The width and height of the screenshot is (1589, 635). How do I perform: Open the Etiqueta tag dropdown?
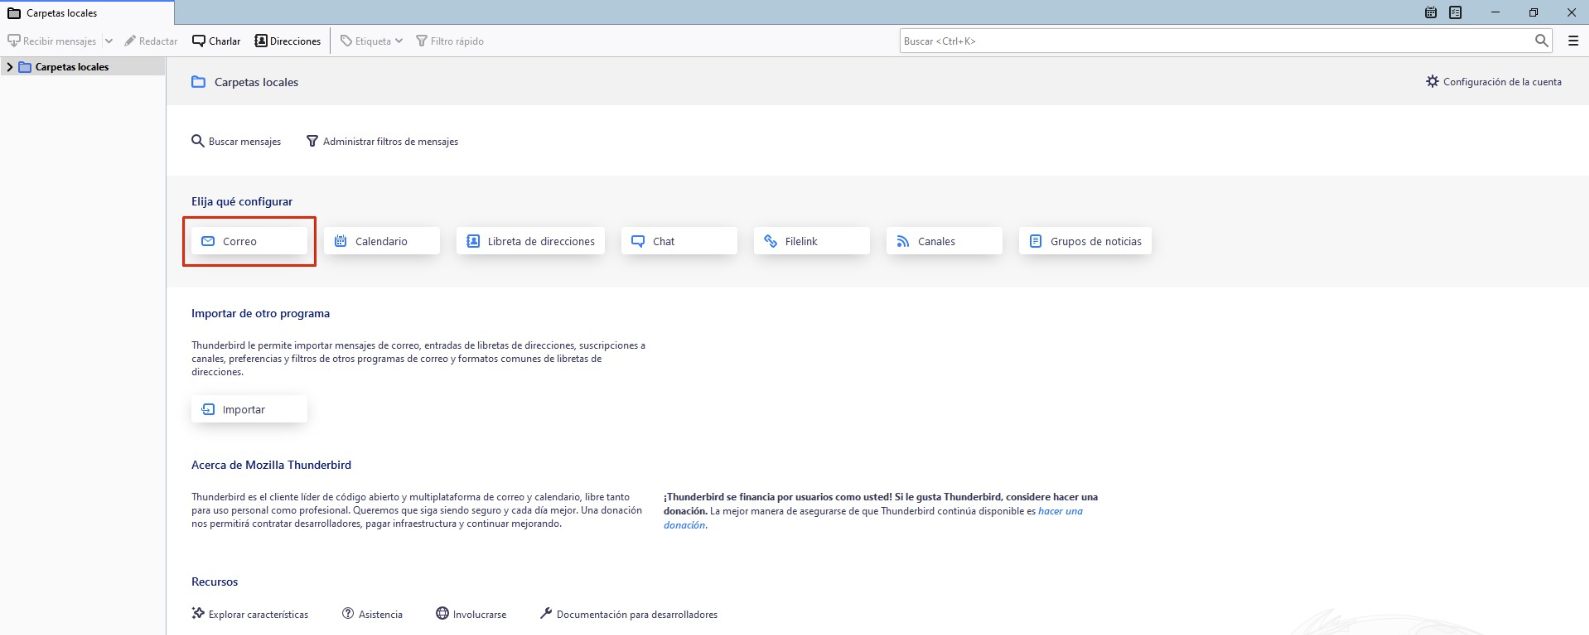pos(371,41)
